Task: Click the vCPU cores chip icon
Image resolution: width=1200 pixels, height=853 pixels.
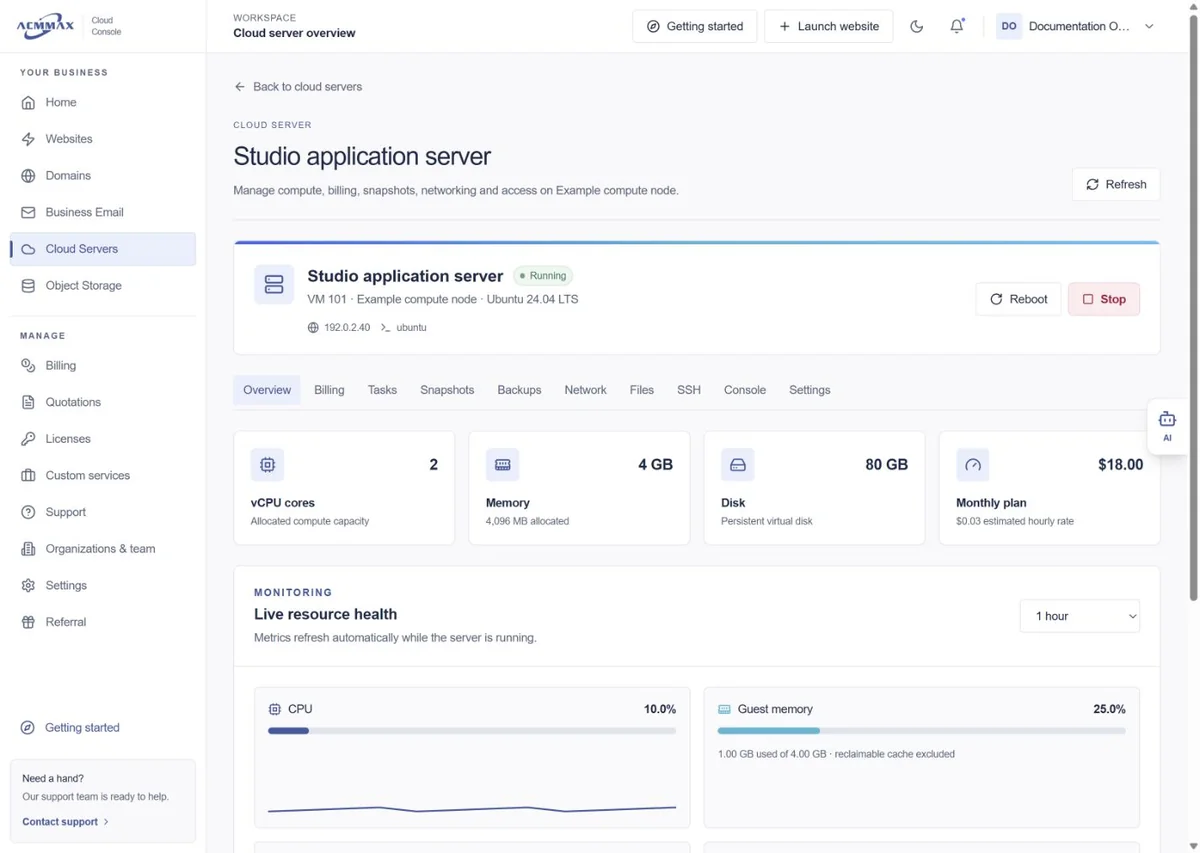Action: [267, 465]
